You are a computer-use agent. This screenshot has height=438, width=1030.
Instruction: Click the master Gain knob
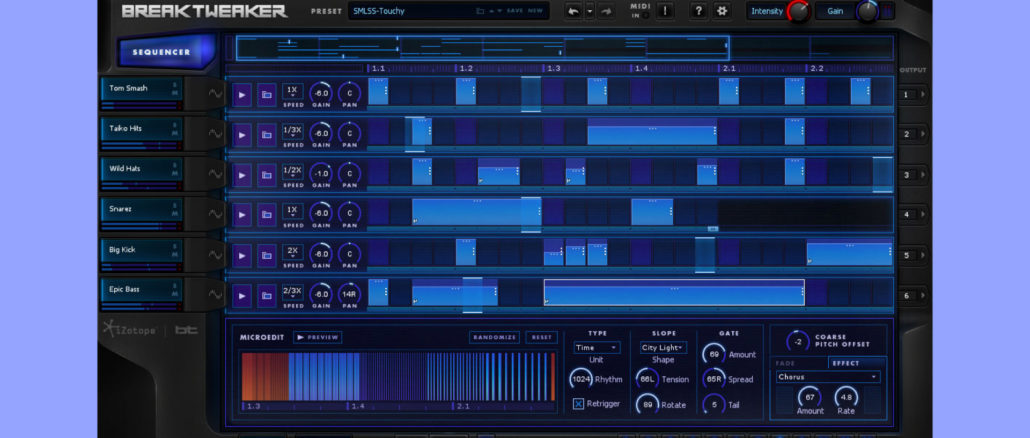coord(867,11)
